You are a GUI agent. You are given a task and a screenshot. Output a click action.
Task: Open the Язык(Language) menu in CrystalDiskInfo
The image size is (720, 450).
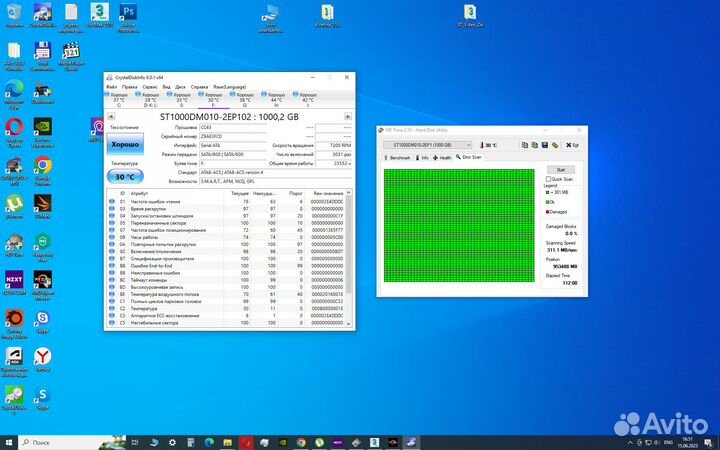coord(230,87)
